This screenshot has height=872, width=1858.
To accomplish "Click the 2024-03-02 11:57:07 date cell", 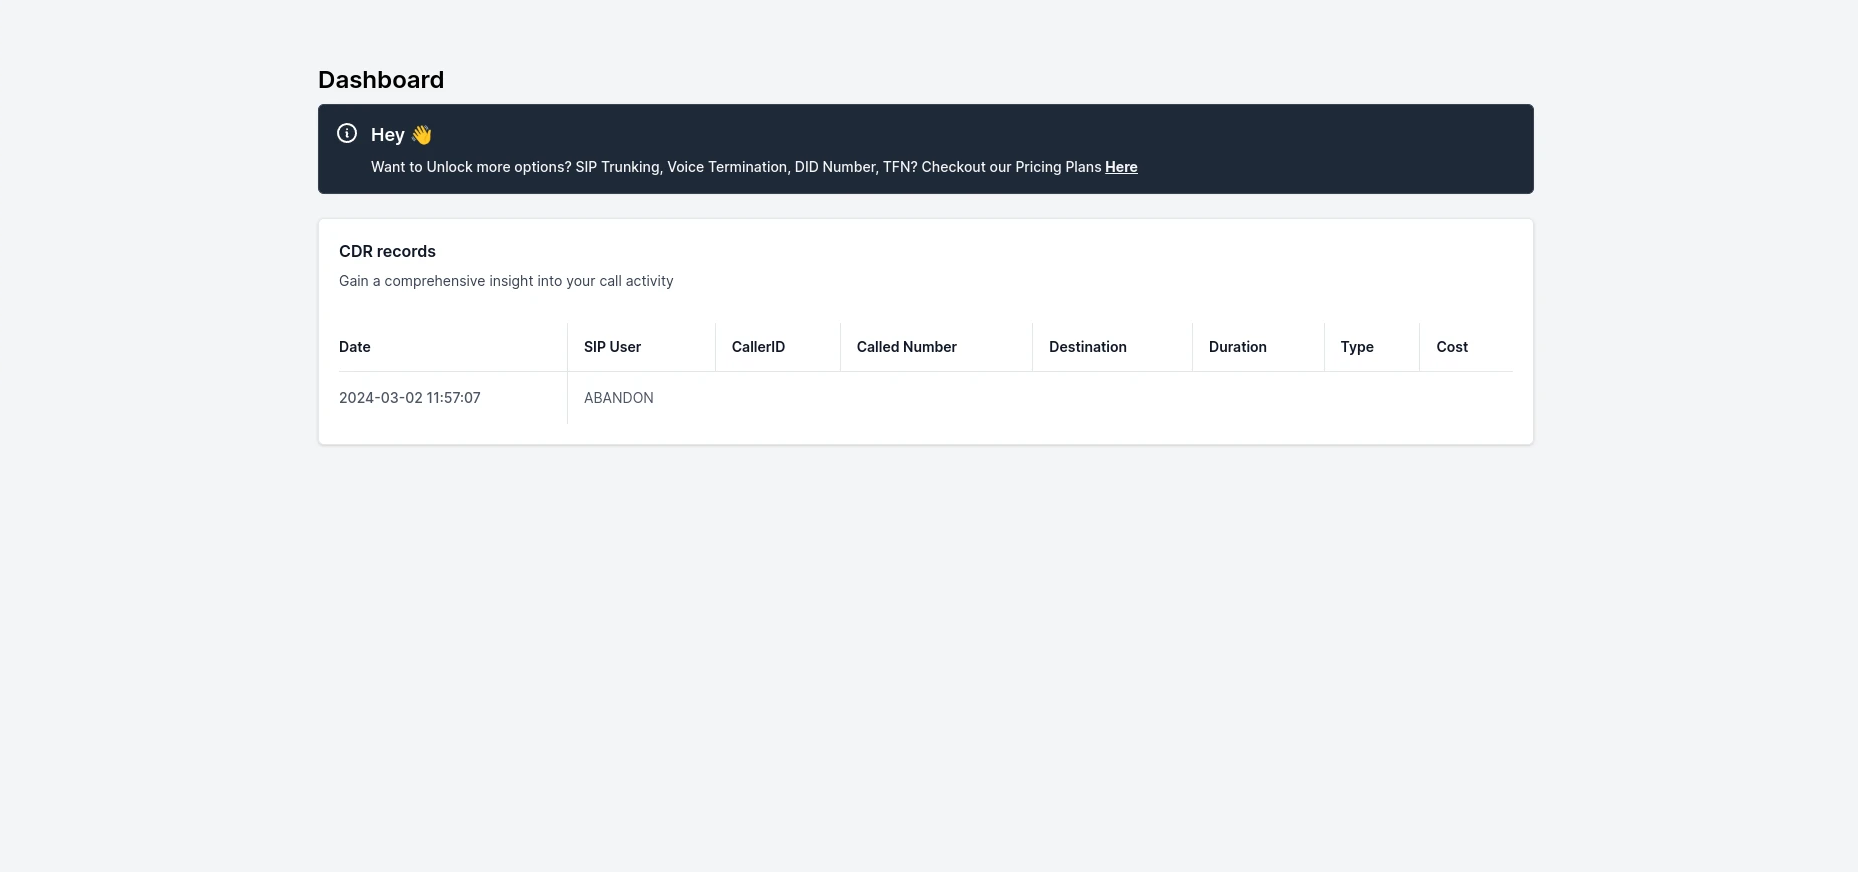I will [x=410, y=398].
